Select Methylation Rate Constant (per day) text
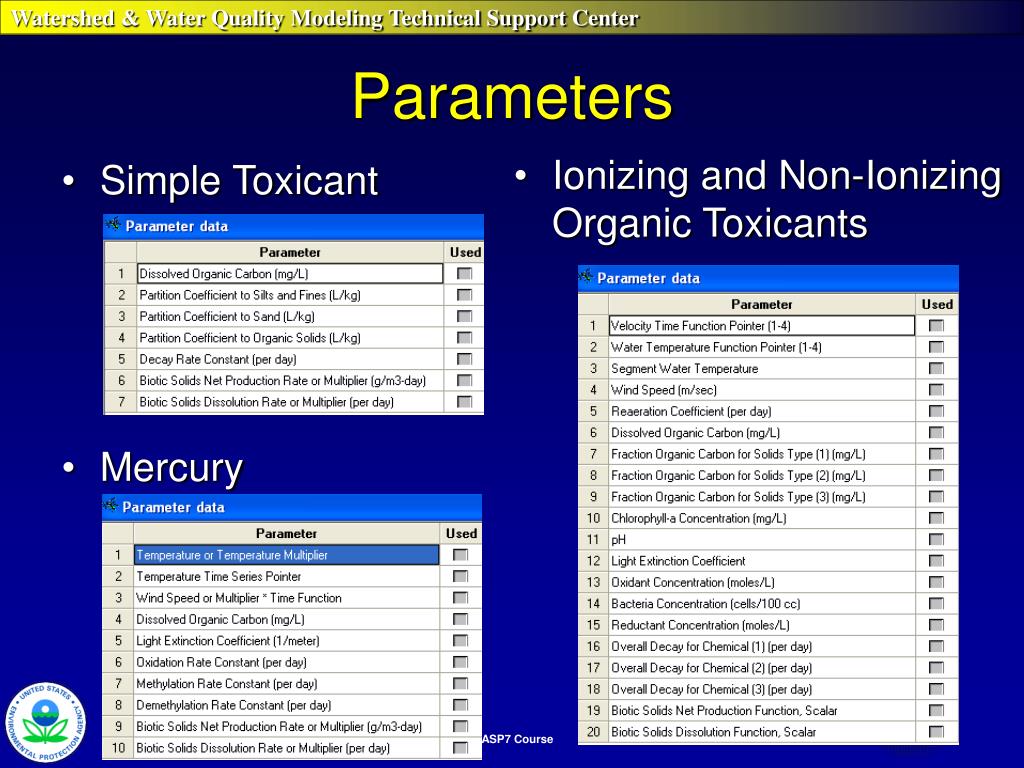Viewport: 1024px width, 768px height. coord(227,683)
